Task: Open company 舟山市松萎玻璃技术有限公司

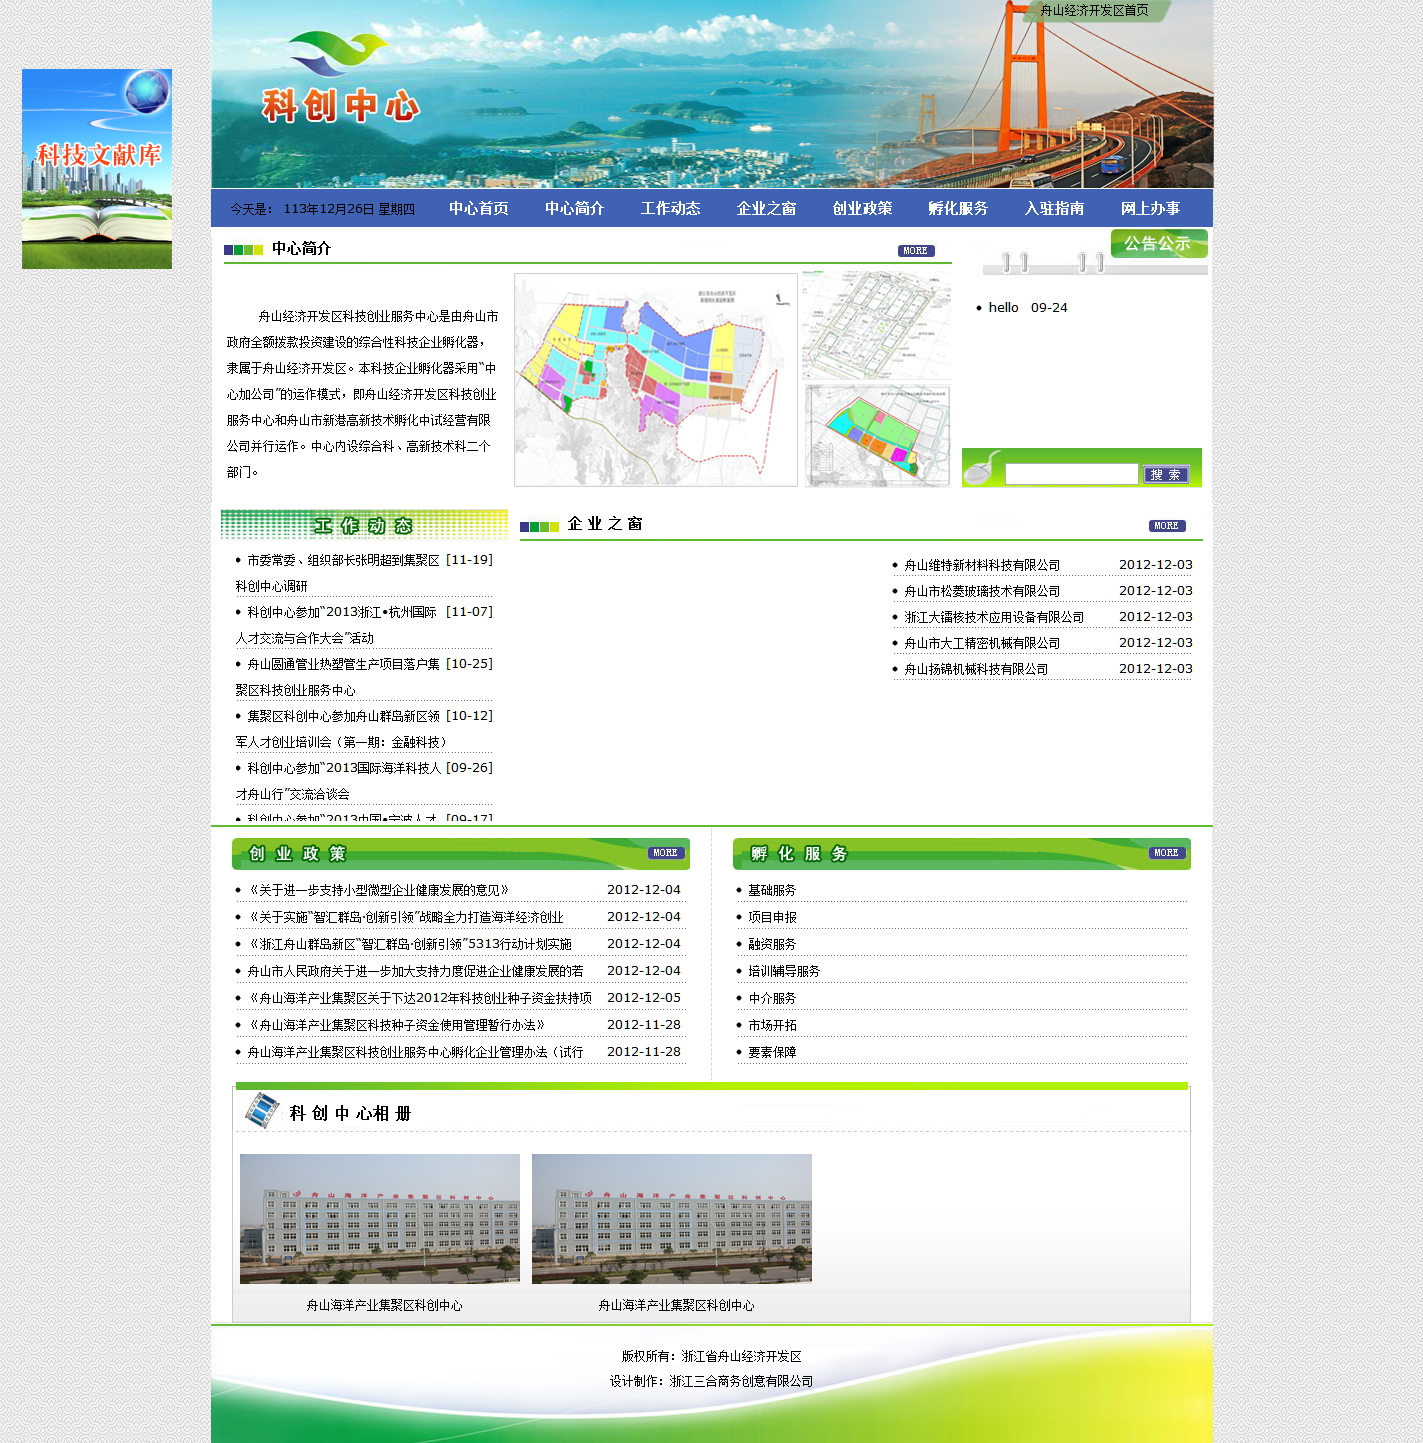Action: (x=982, y=591)
